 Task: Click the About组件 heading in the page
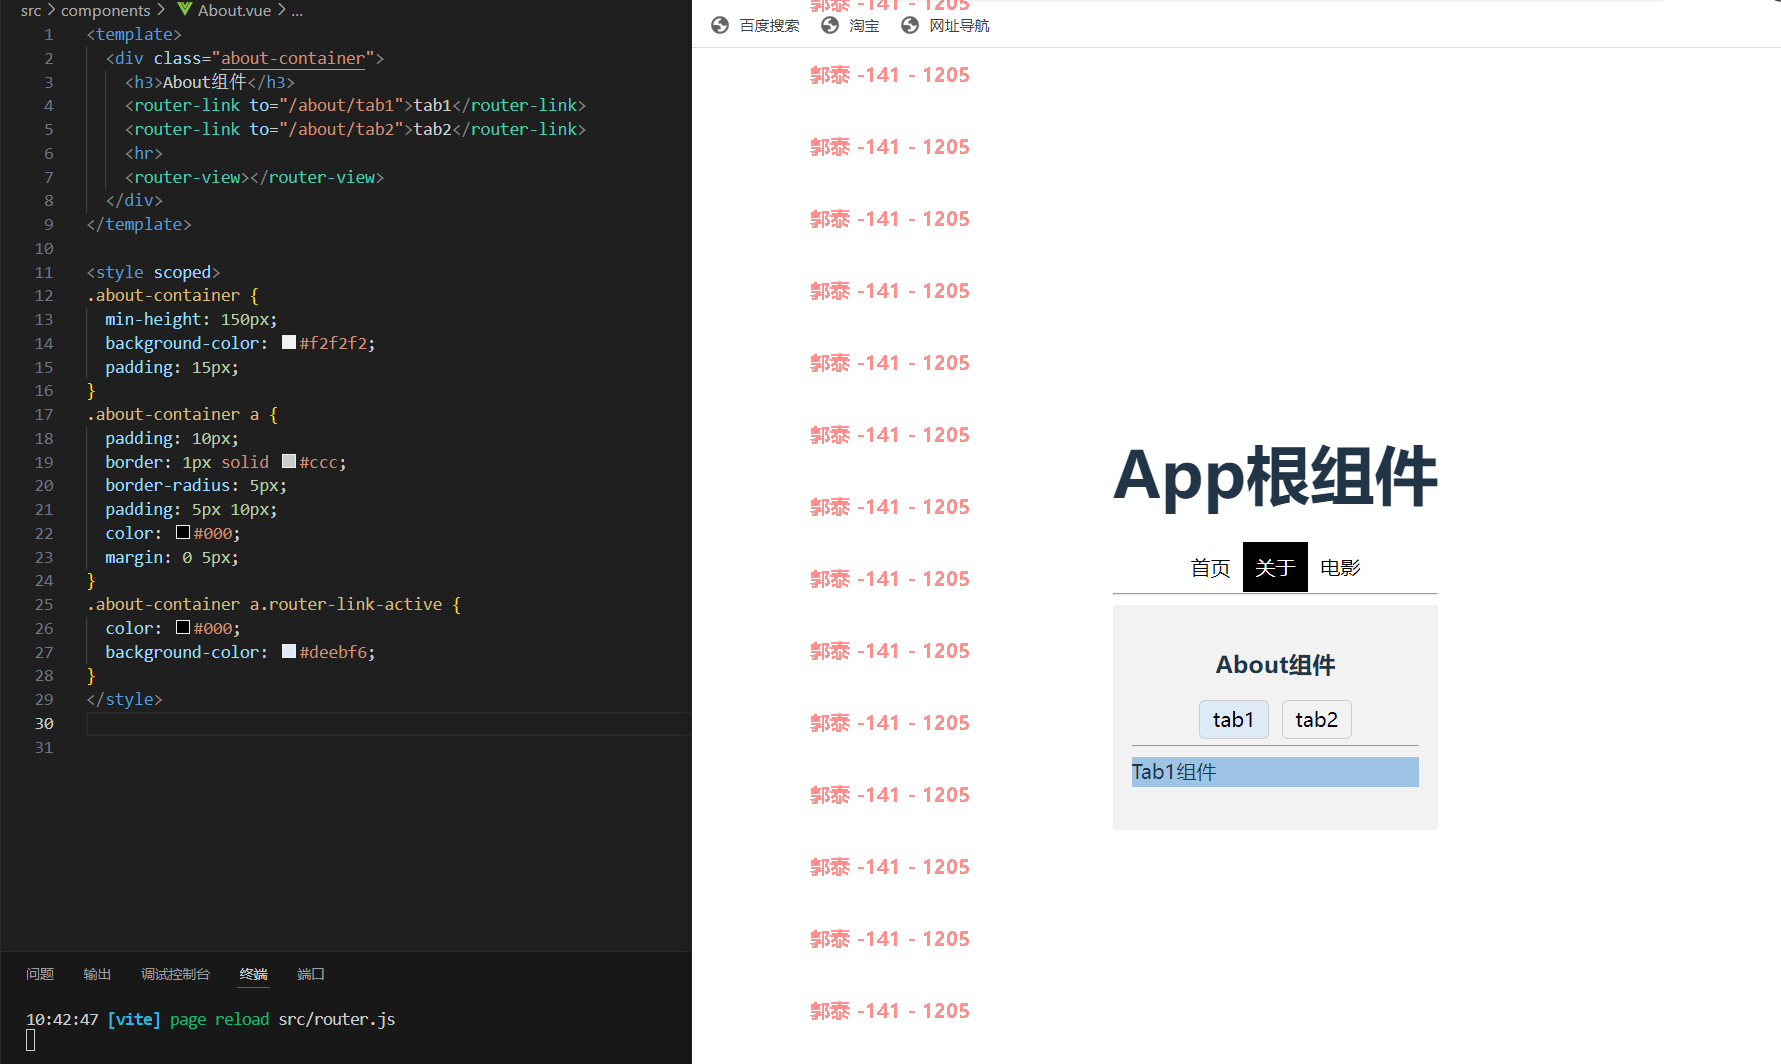coord(1275,665)
